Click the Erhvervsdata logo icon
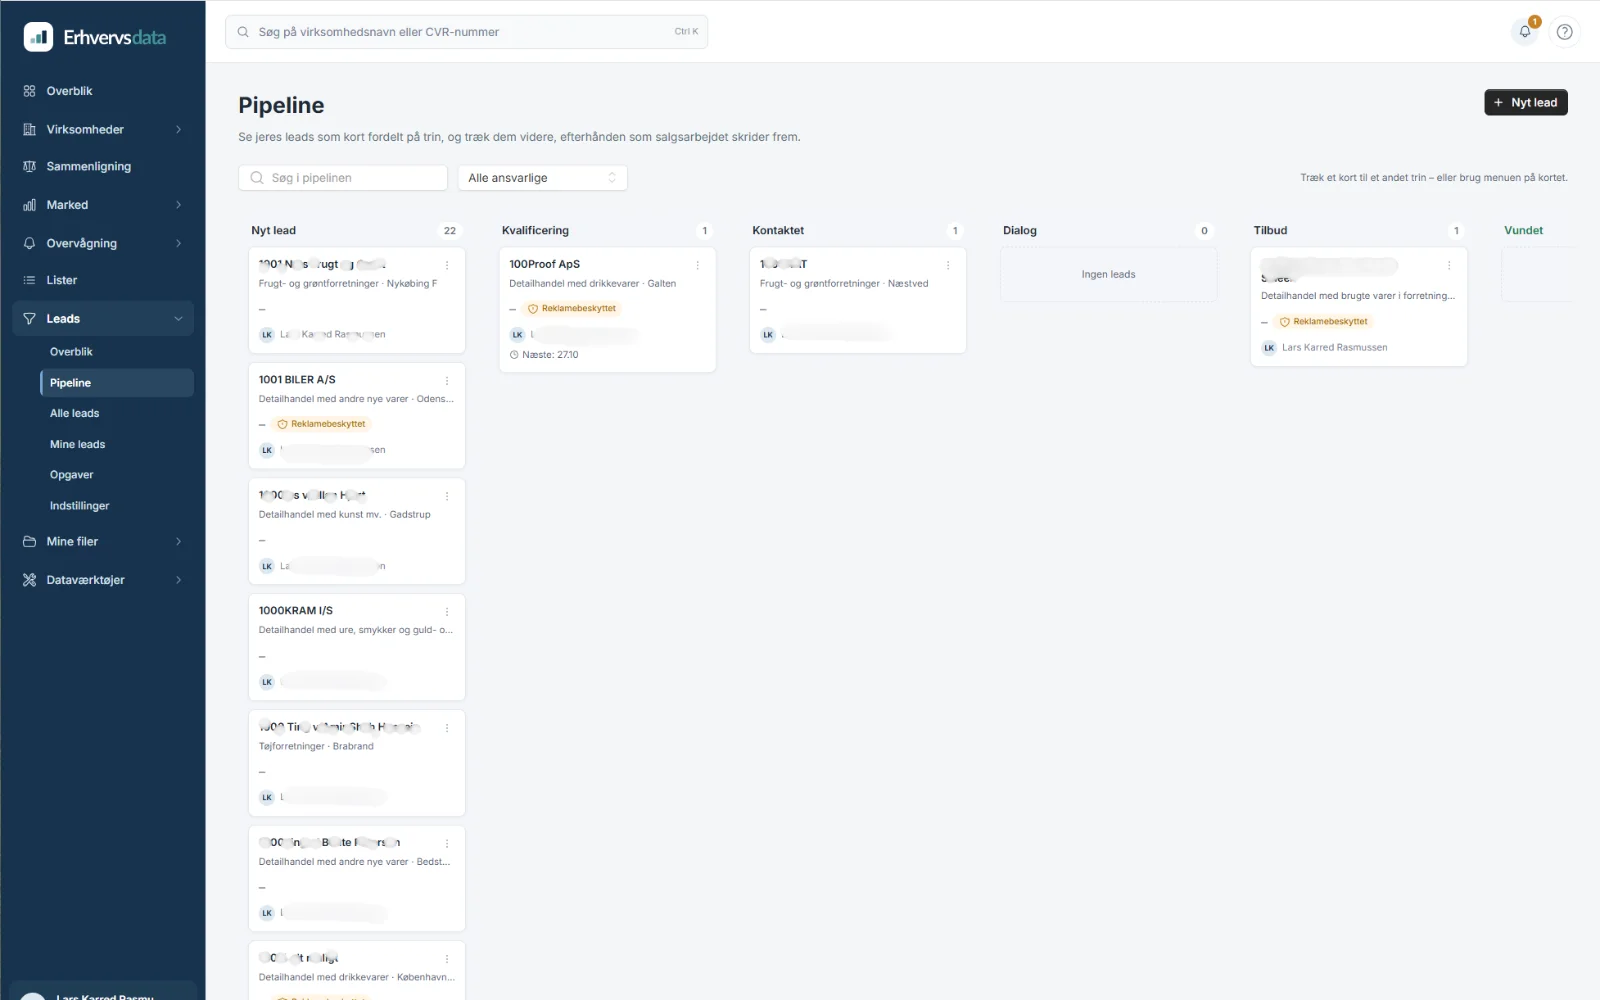 click(38, 37)
